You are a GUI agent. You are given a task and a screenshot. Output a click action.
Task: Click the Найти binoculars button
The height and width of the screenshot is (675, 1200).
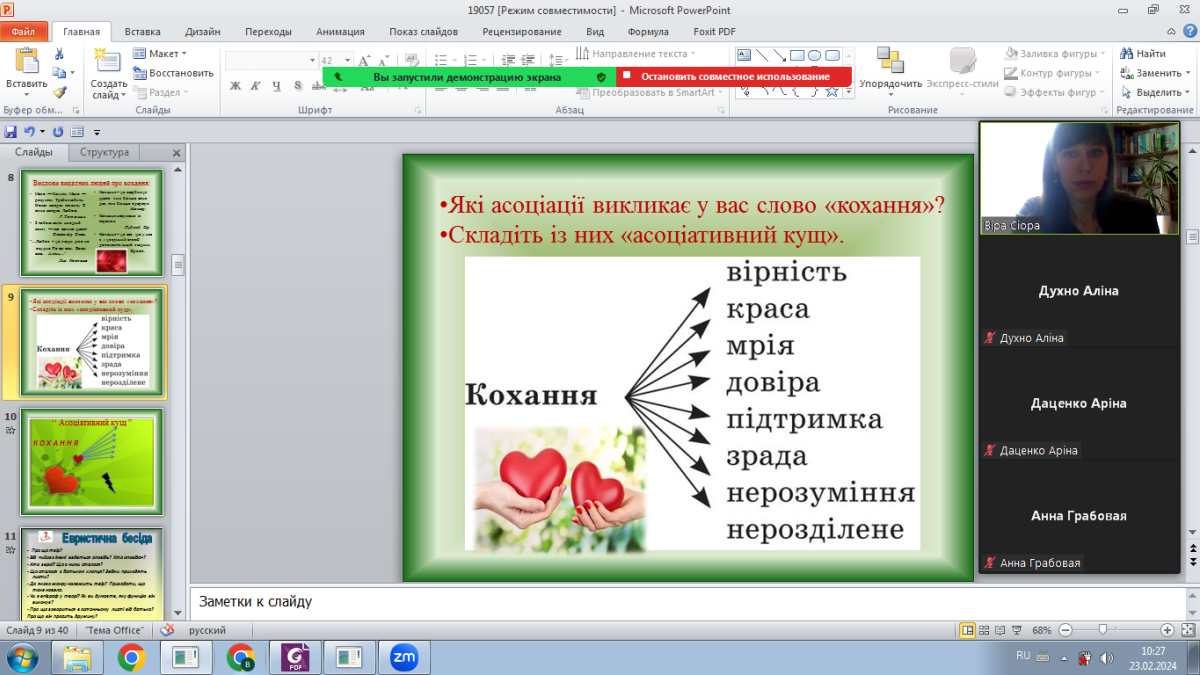coord(1142,54)
